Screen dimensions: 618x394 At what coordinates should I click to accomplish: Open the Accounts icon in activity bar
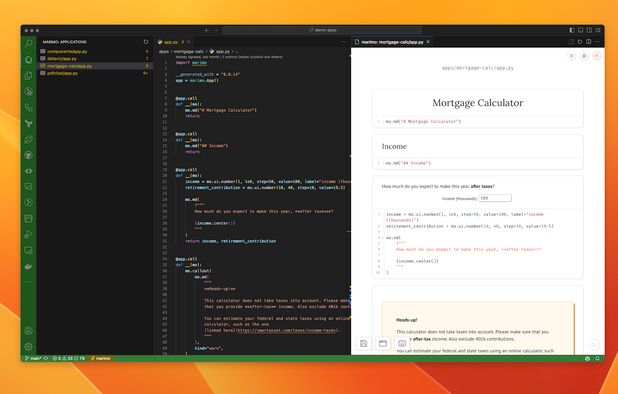click(28, 331)
